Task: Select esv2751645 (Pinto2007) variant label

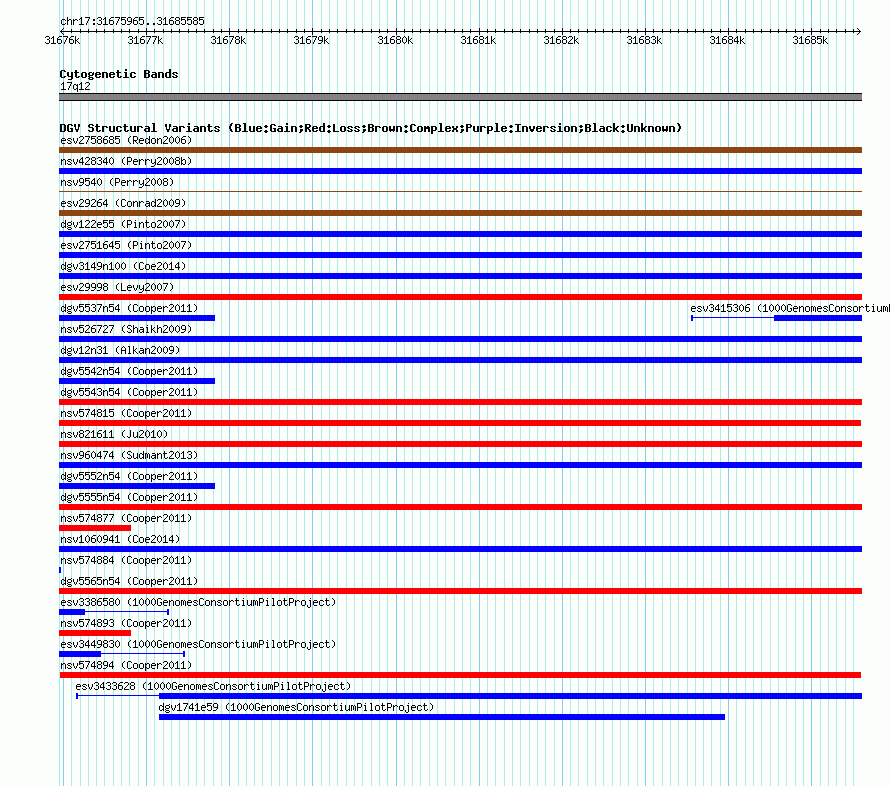Action: pyautogui.click(x=126, y=245)
